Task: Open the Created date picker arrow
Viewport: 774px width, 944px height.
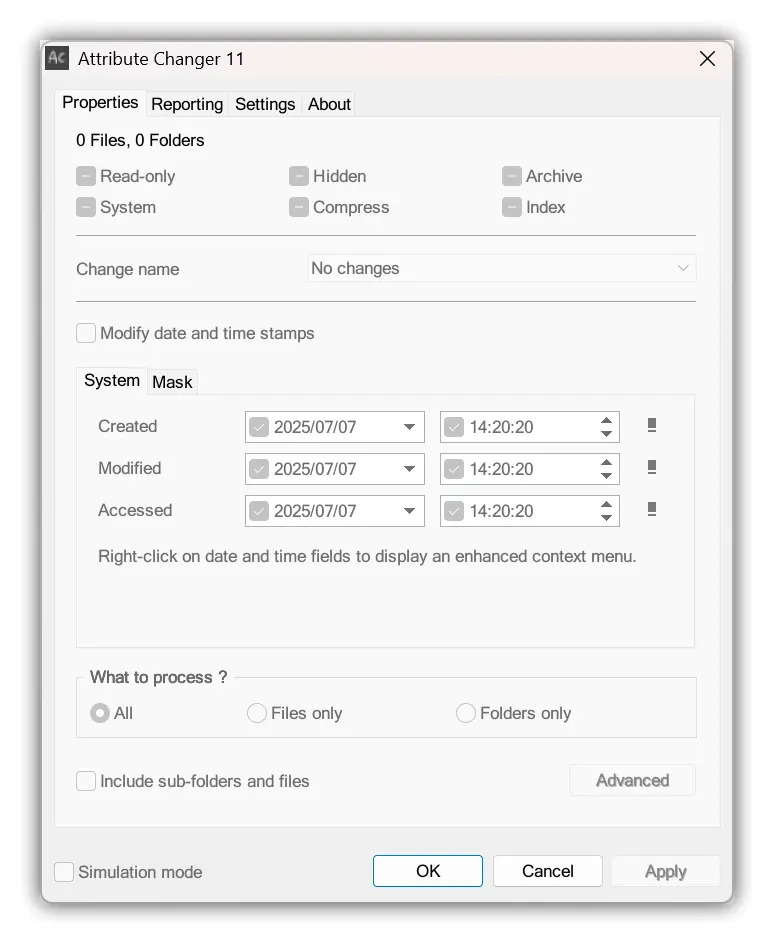Action: (x=409, y=427)
